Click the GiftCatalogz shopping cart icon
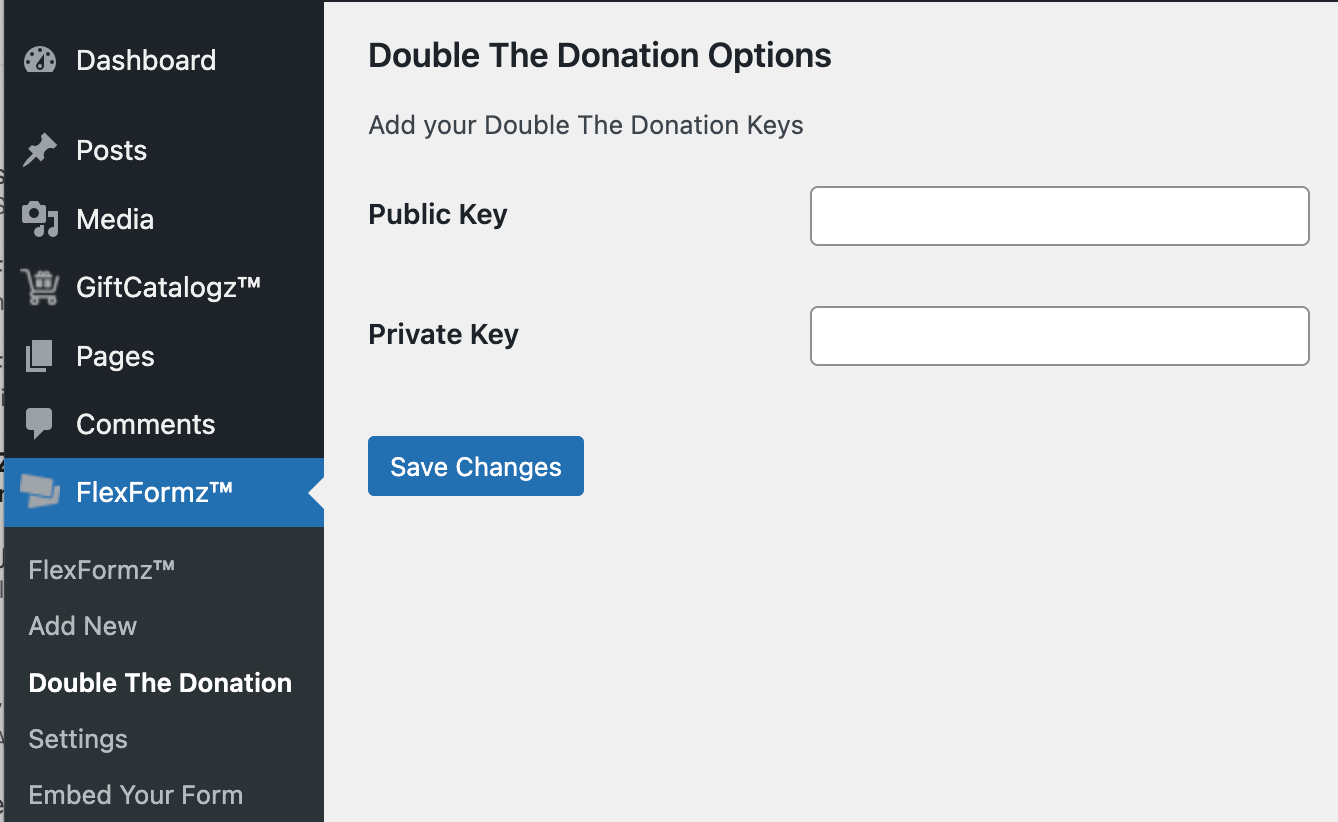Viewport: 1338px width, 822px height. point(40,288)
